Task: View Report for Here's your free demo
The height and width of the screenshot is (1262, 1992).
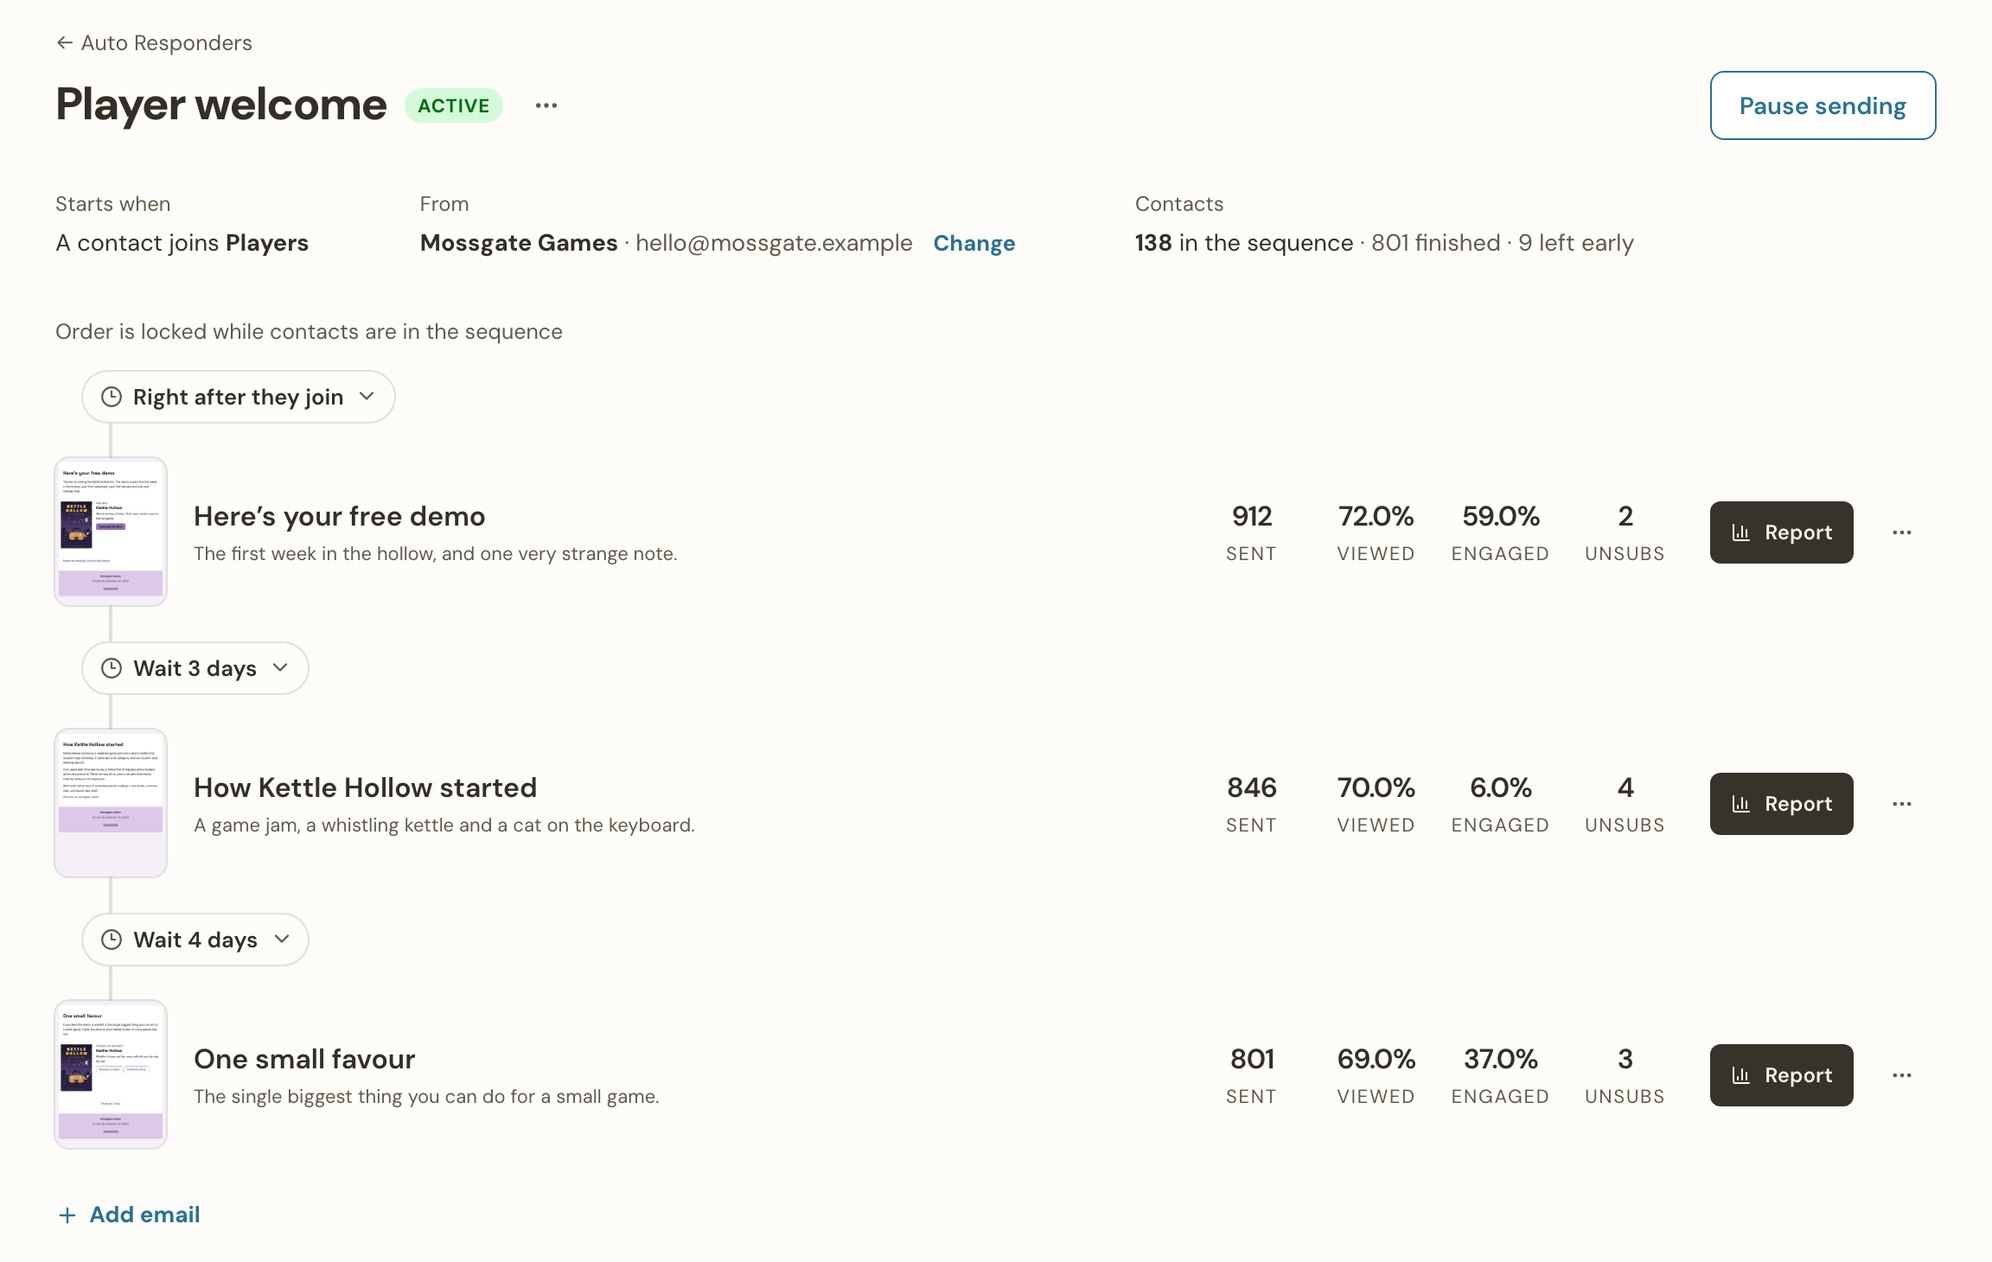Action: tap(1781, 532)
